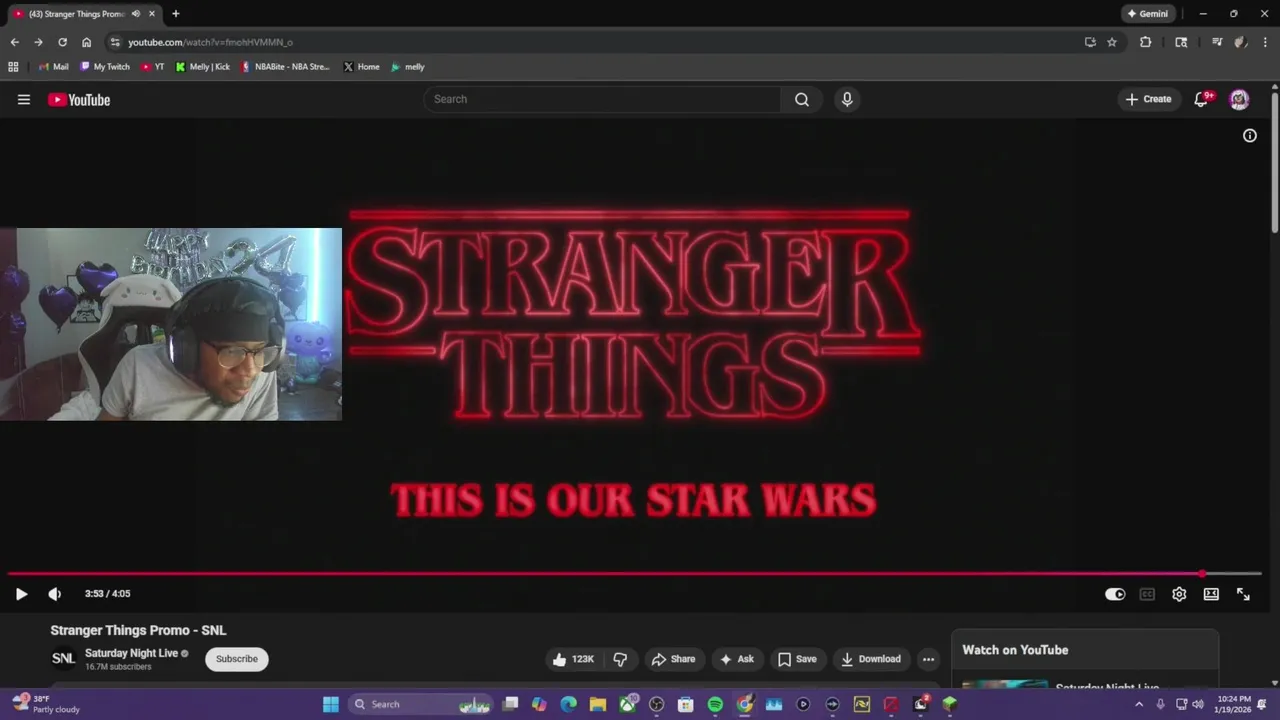Open the taskbar clock showing 10:24 PM
The height and width of the screenshot is (720, 1280).
click(1234, 704)
